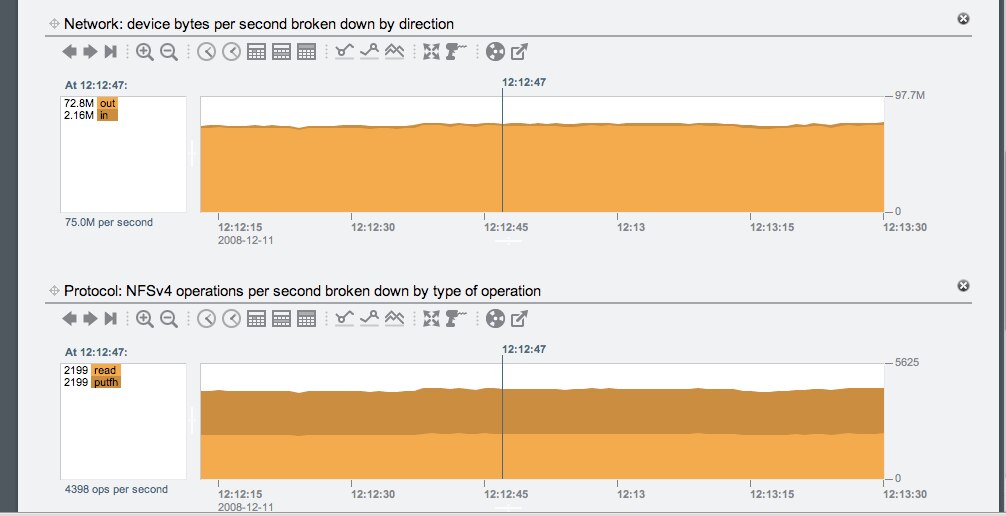Screen dimensions: 1006x516
Task: Zoom out on the NFSv4 operations graph
Action: pos(169,319)
